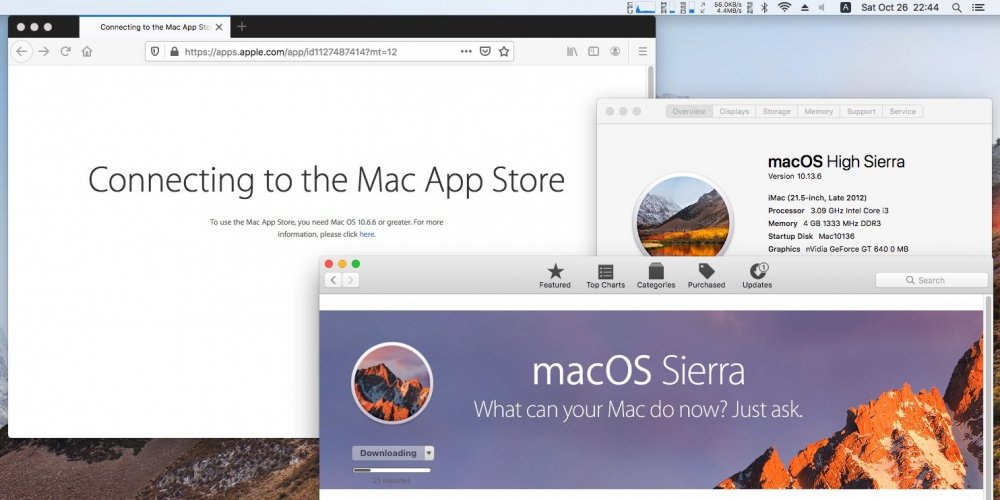Click the eject icon in menu bar
The width and height of the screenshot is (1000, 500).
click(804, 8)
